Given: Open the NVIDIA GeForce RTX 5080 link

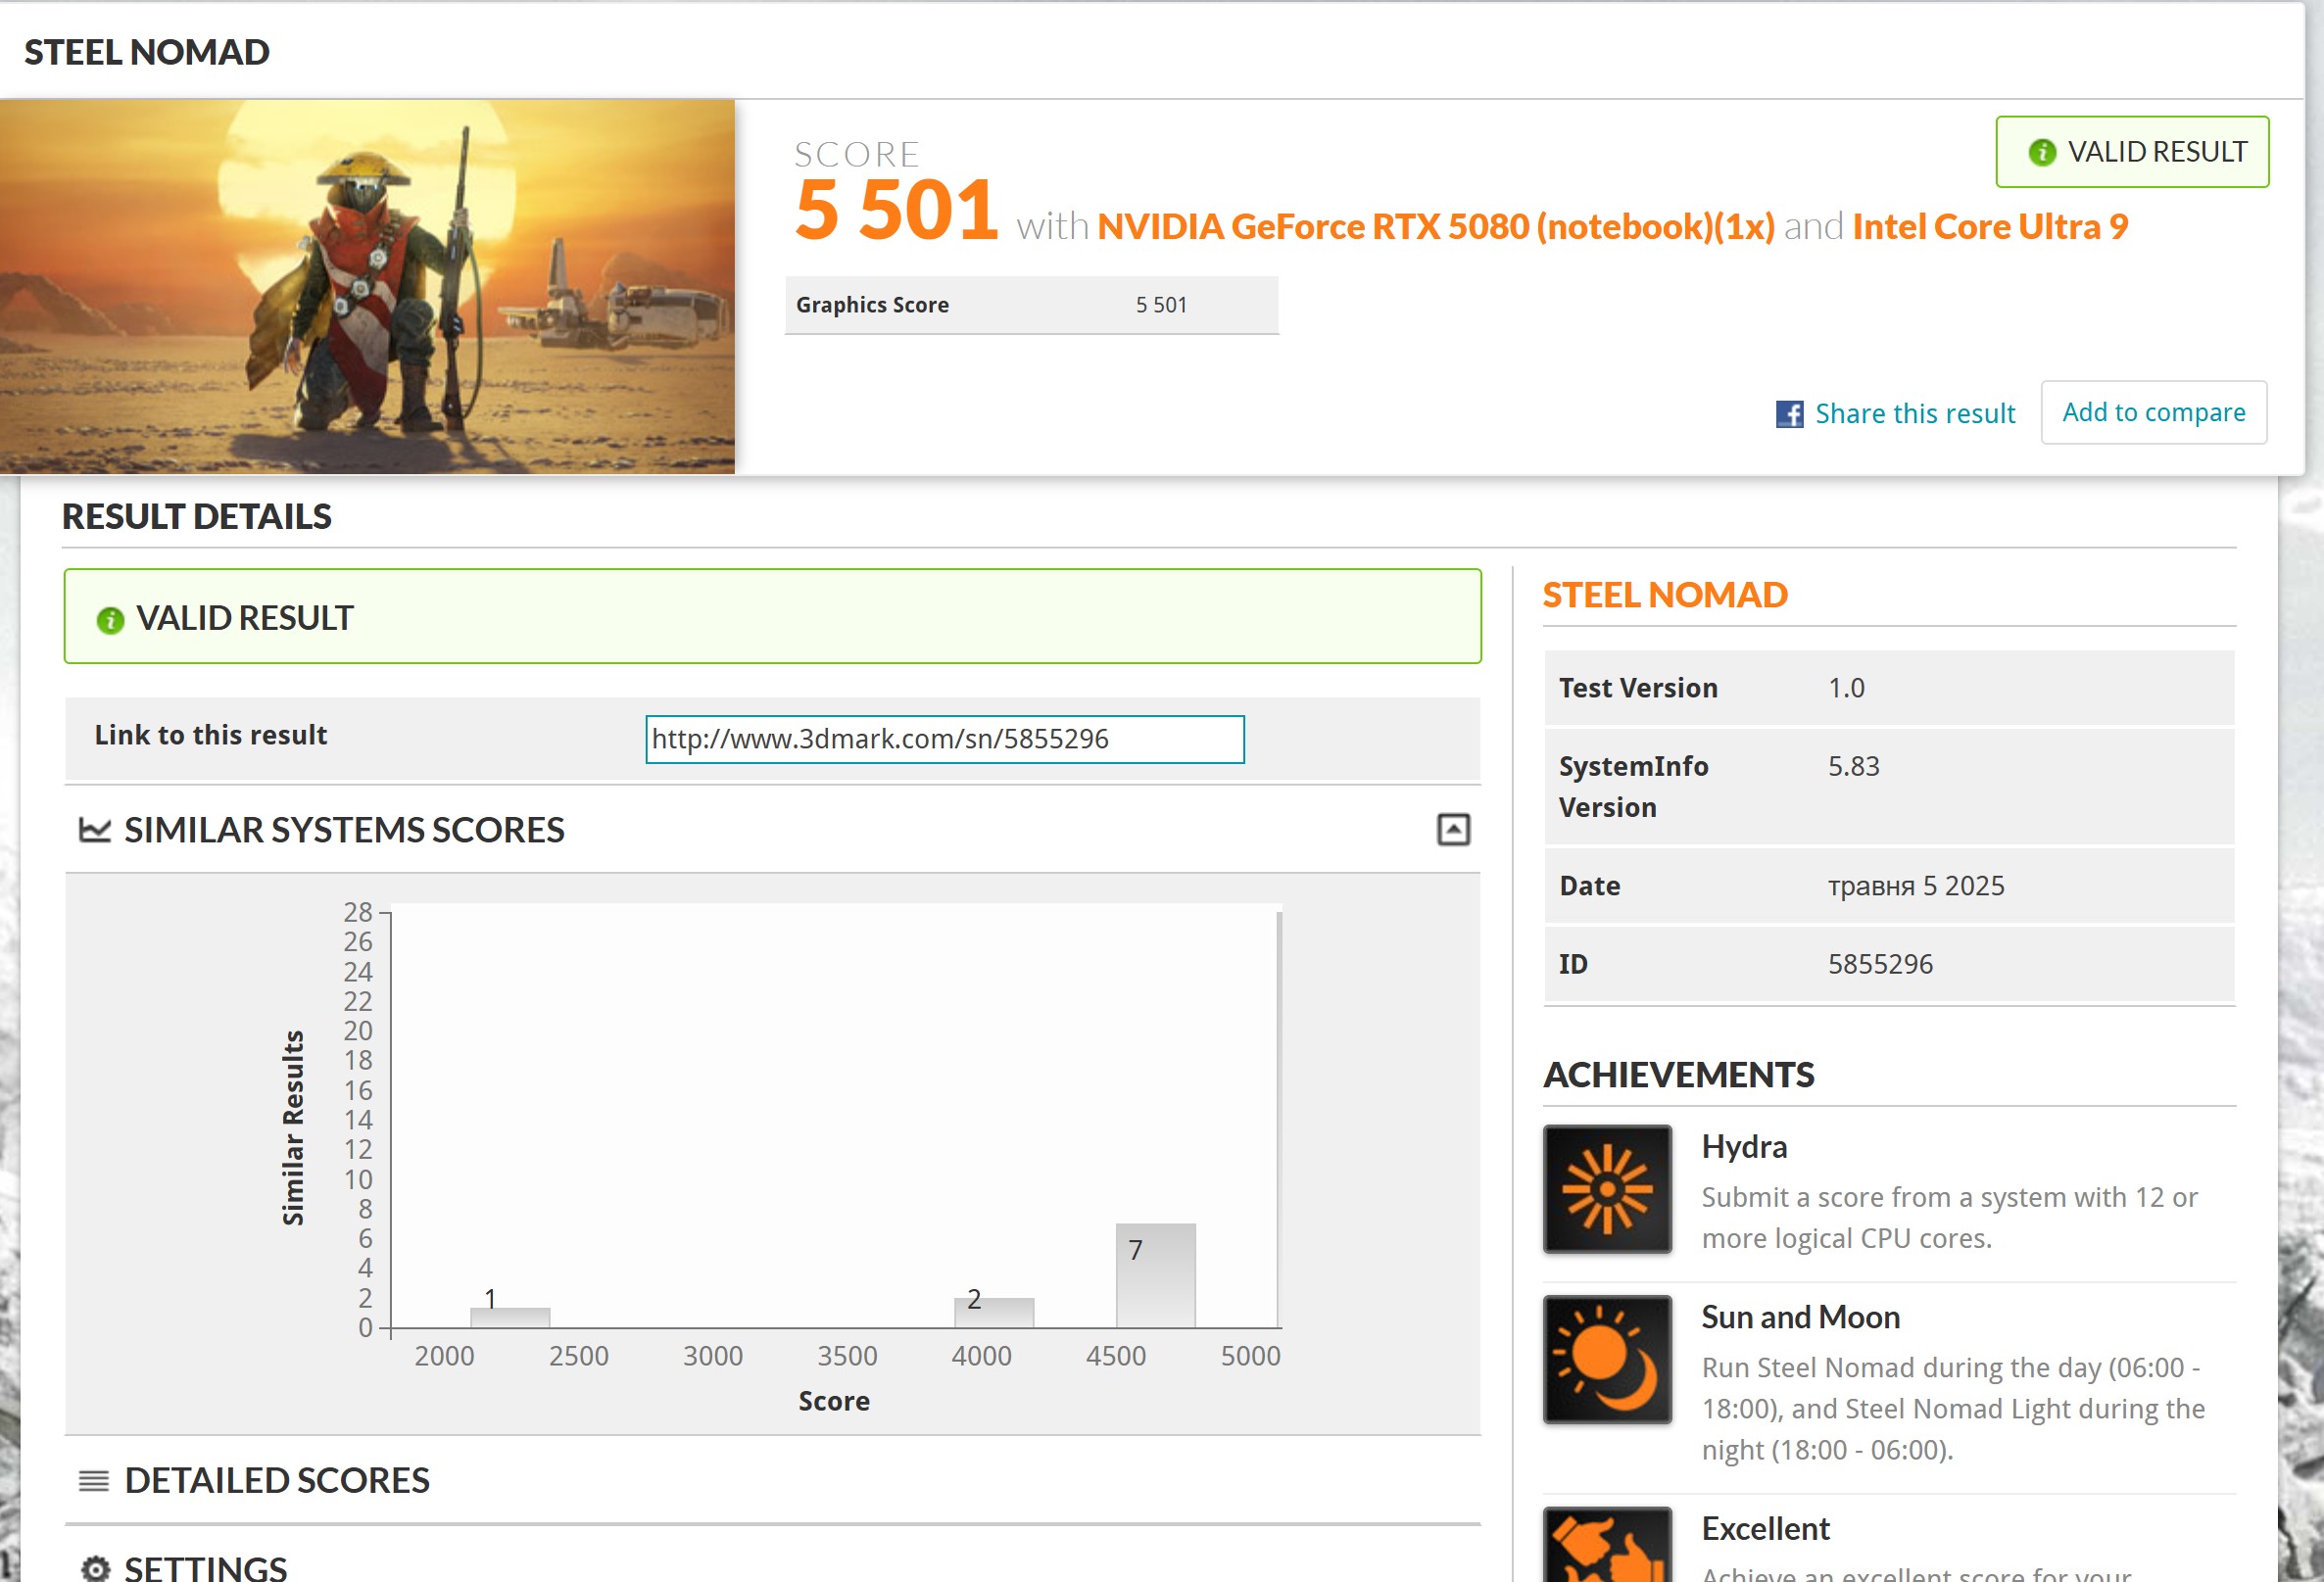Looking at the screenshot, I should pos(1435,227).
